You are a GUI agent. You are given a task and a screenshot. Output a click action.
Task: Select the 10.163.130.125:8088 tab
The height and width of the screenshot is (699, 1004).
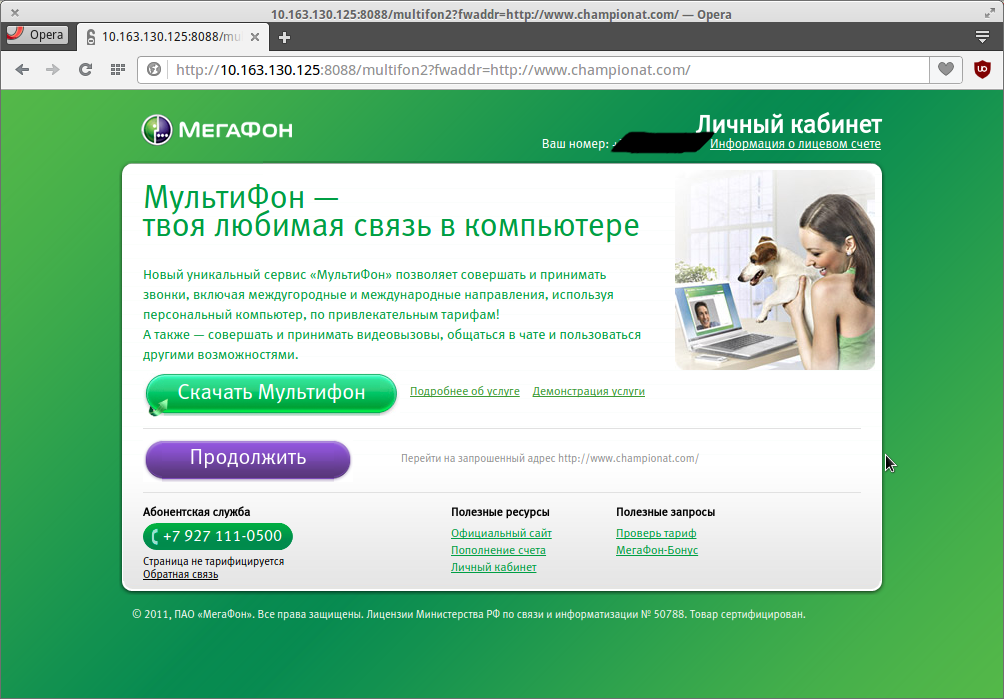[x=172, y=37]
